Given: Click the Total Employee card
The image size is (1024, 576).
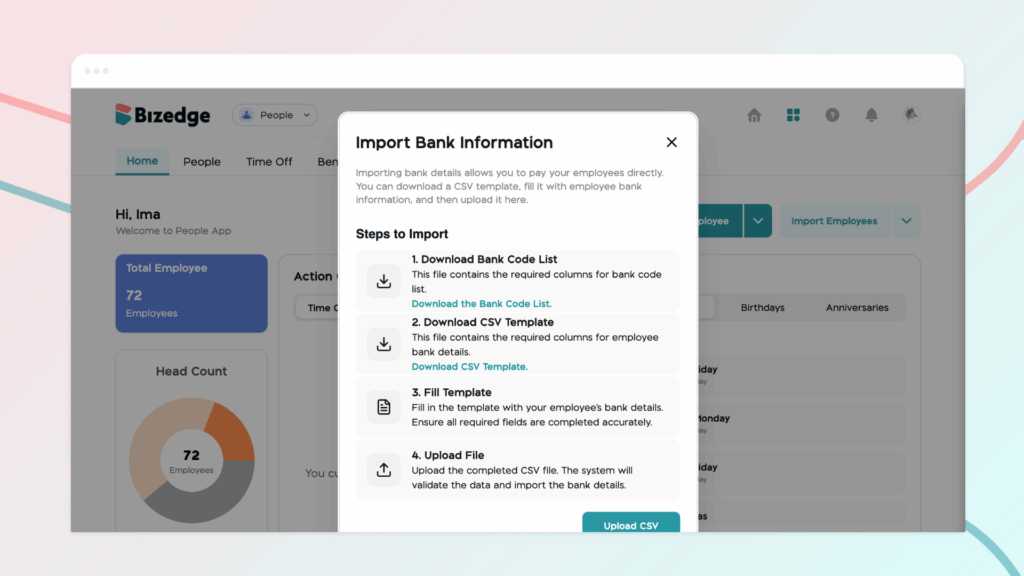Looking at the screenshot, I should [x=191, y=292].
